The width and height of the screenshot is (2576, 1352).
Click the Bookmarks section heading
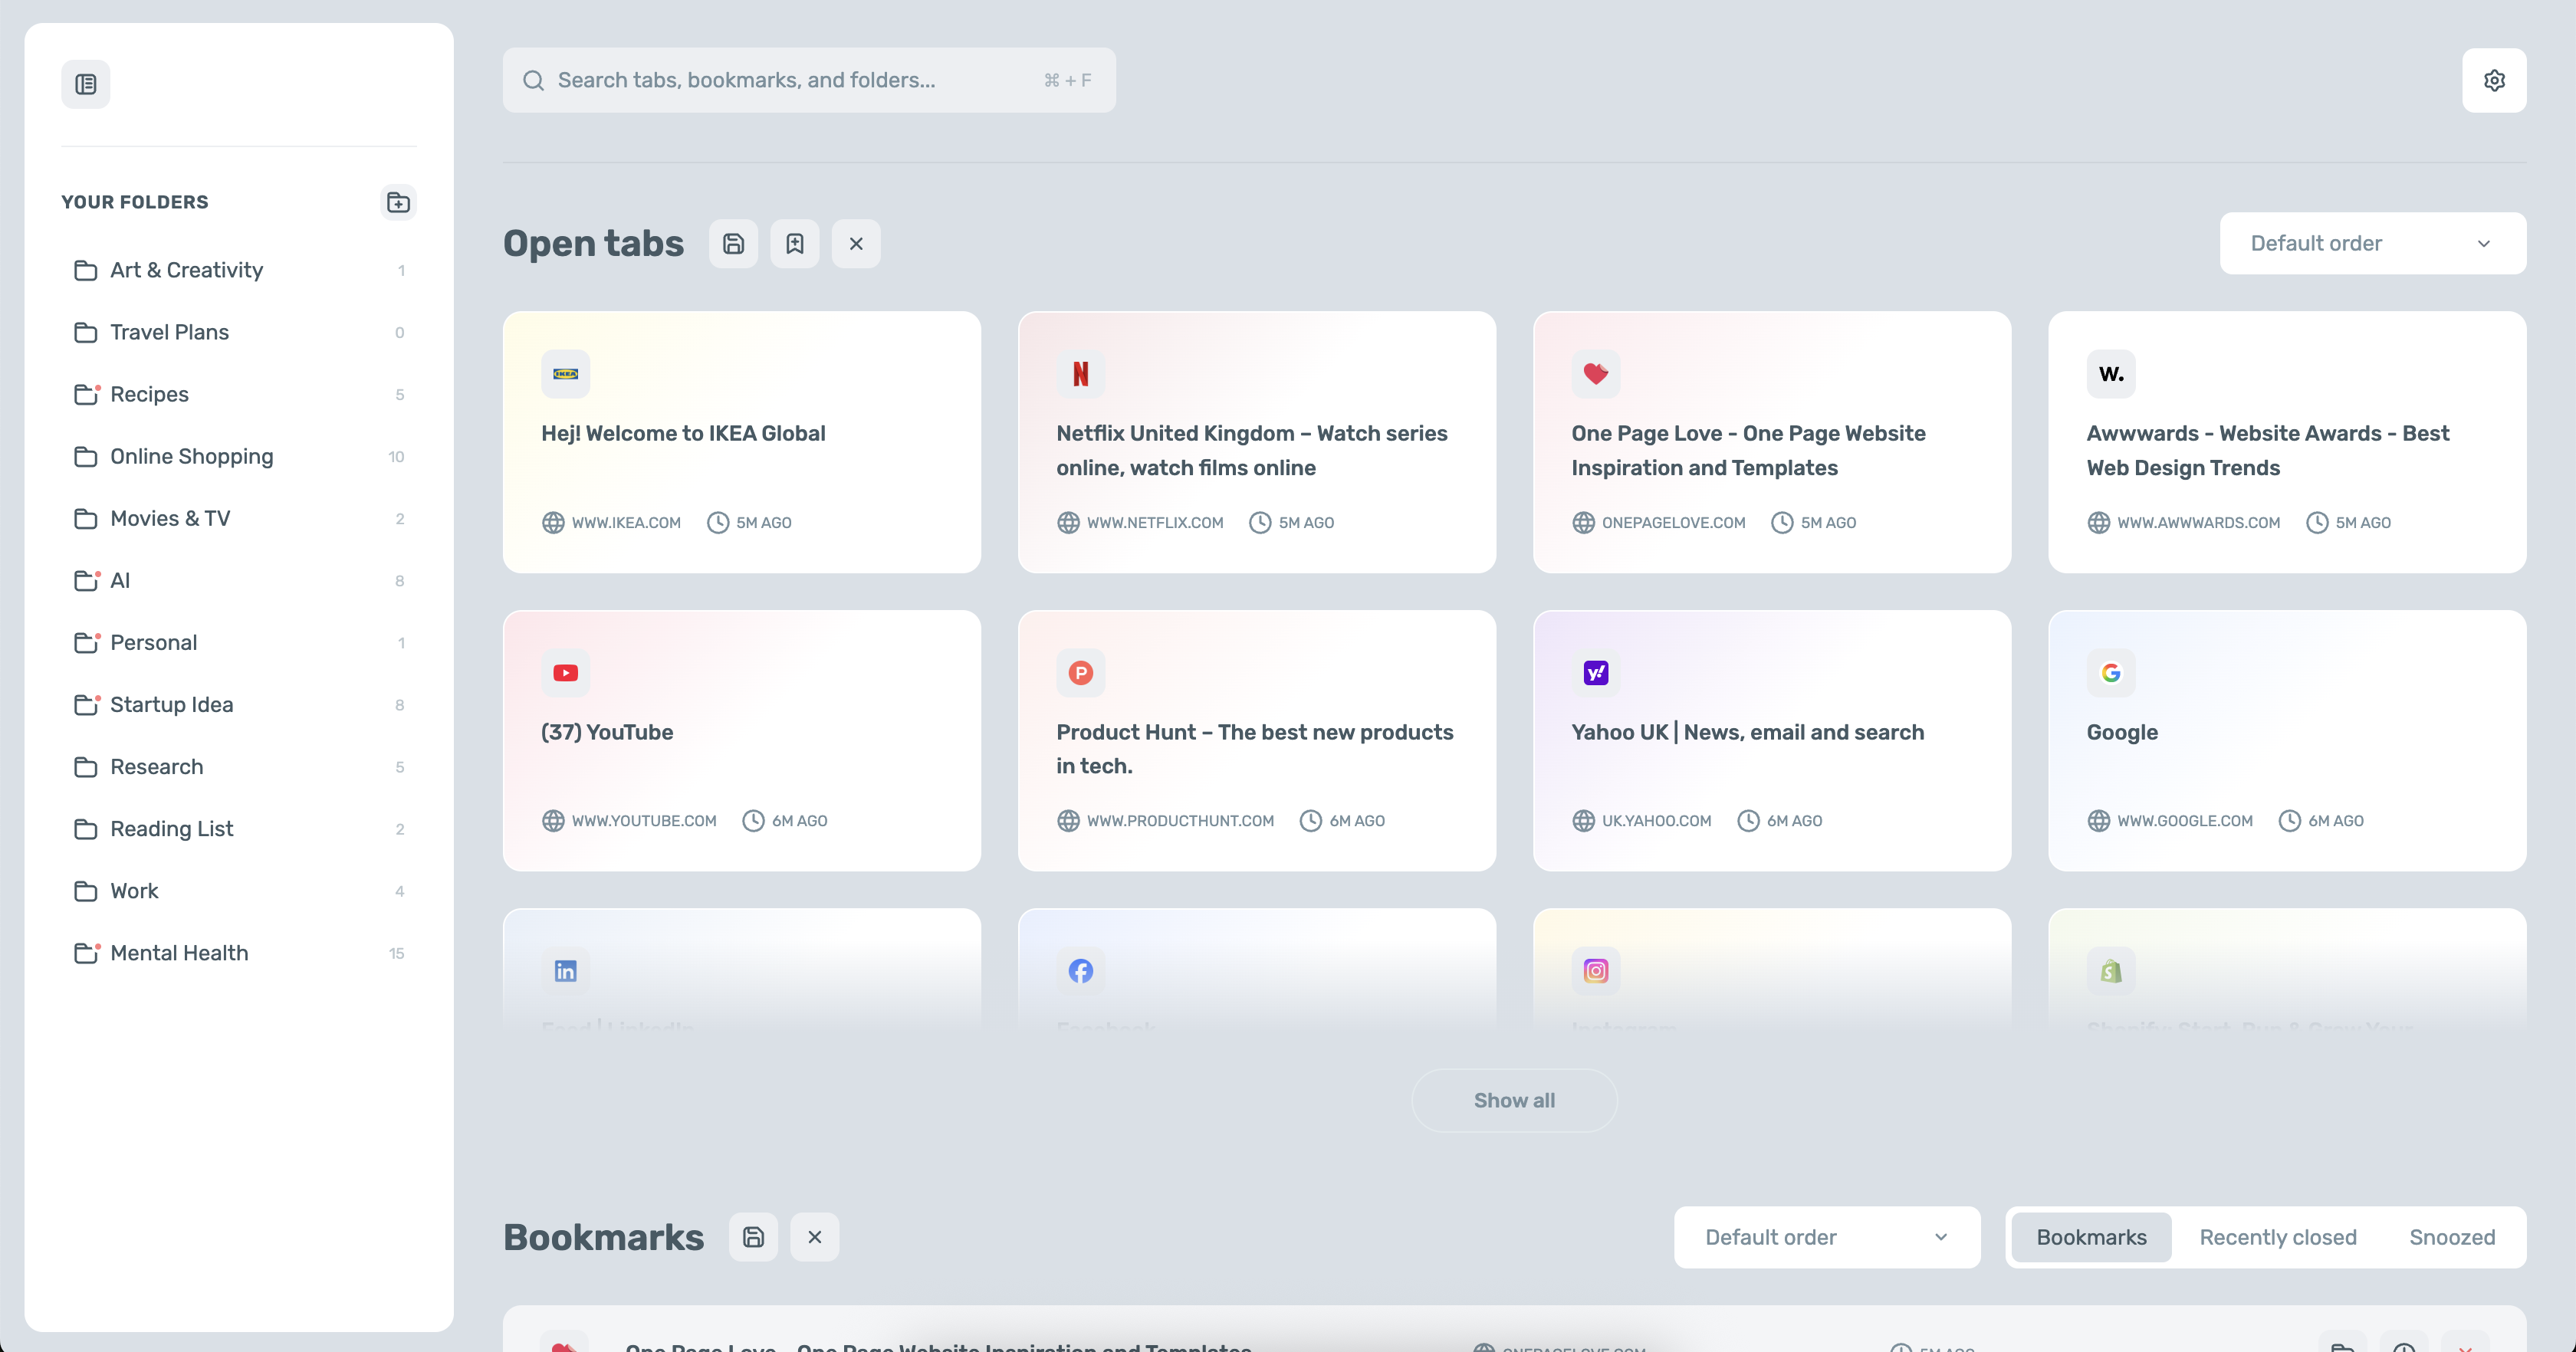[x=604, y=1237]
